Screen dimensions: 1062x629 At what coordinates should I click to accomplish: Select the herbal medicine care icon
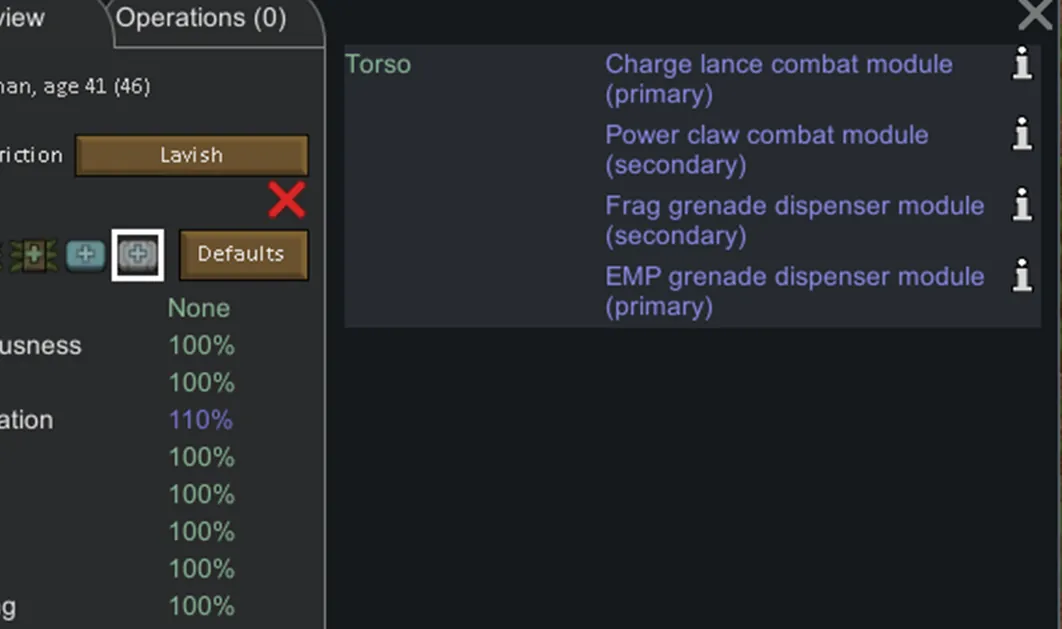coord(34,255)
